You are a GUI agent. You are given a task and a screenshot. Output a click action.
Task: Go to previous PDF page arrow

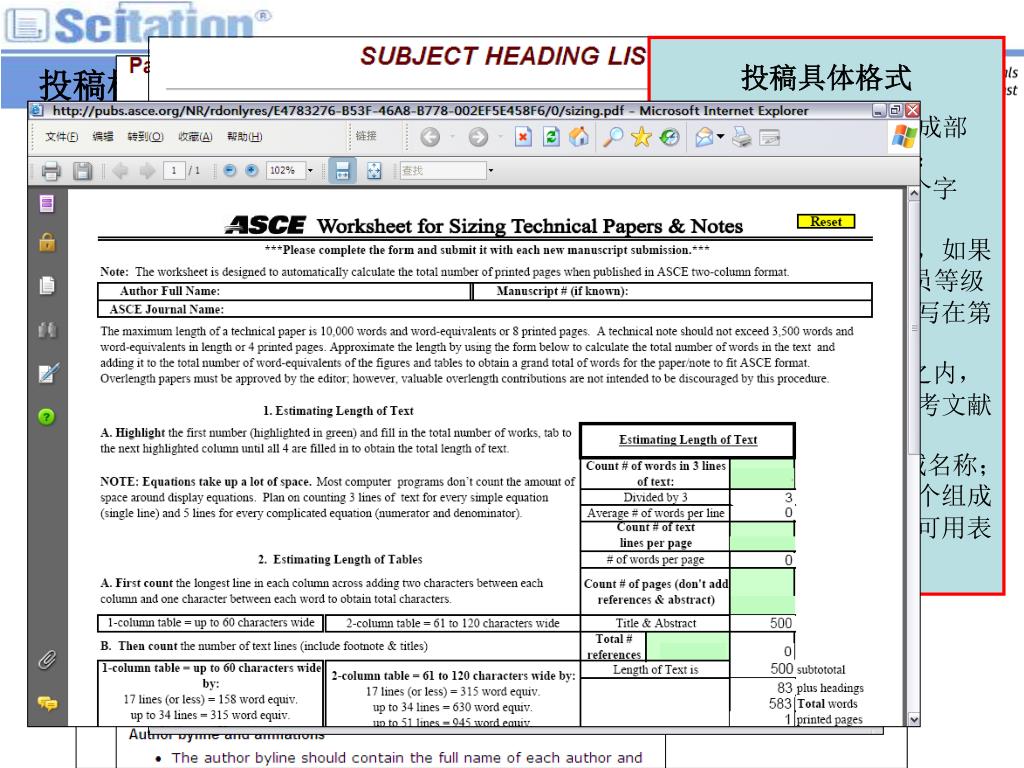pyautogui.click(x=120, y=171)
